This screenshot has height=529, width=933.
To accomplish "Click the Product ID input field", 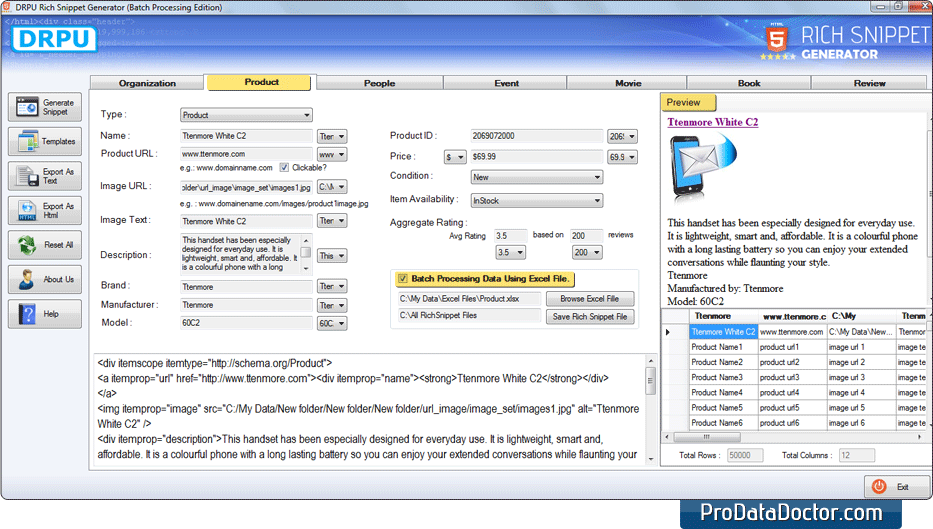I will tap(537, 136).
